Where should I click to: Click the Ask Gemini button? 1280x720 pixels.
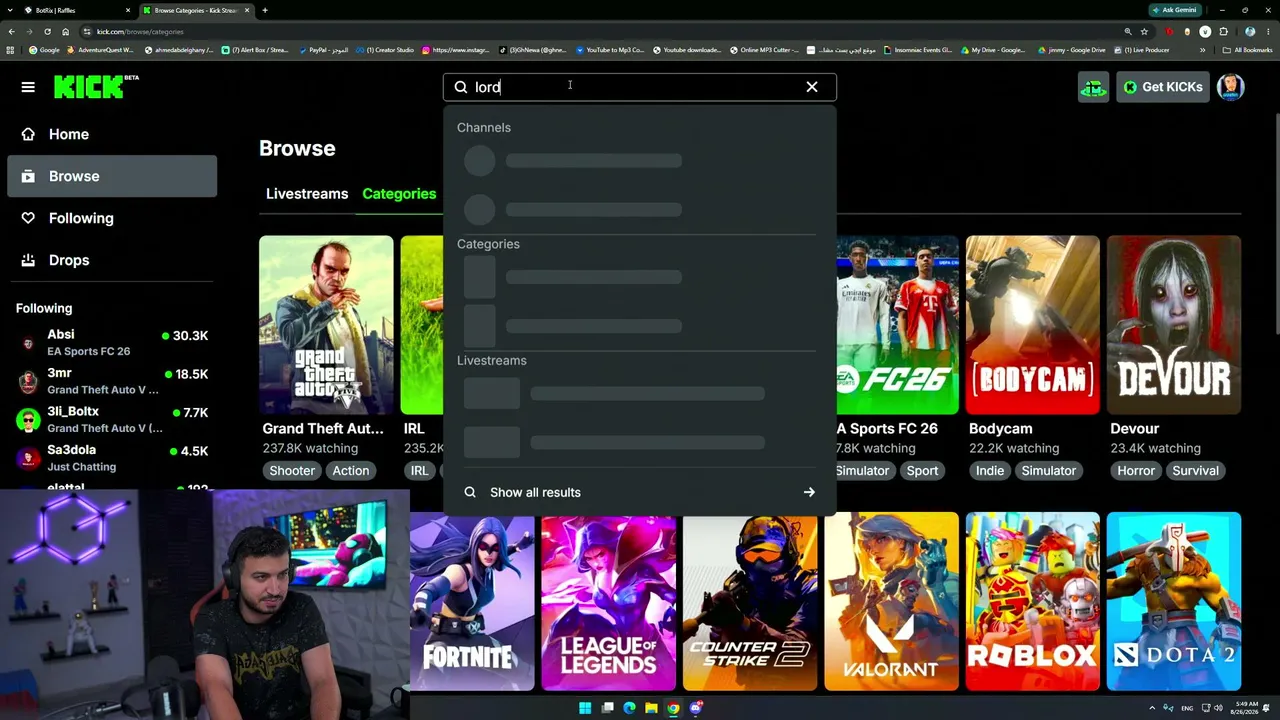click(x=1175, y=10)
